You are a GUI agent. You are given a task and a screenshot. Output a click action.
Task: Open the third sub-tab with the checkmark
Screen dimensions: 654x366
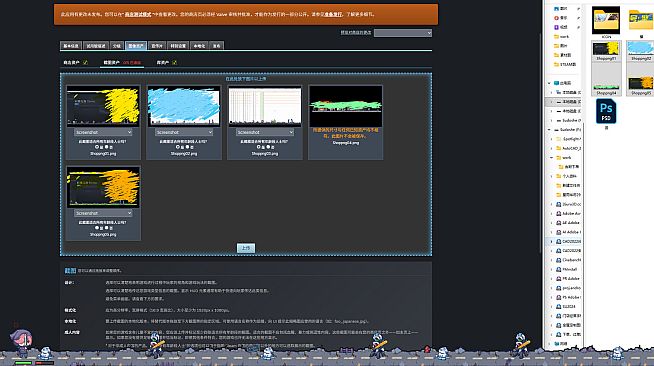[166, 63]
